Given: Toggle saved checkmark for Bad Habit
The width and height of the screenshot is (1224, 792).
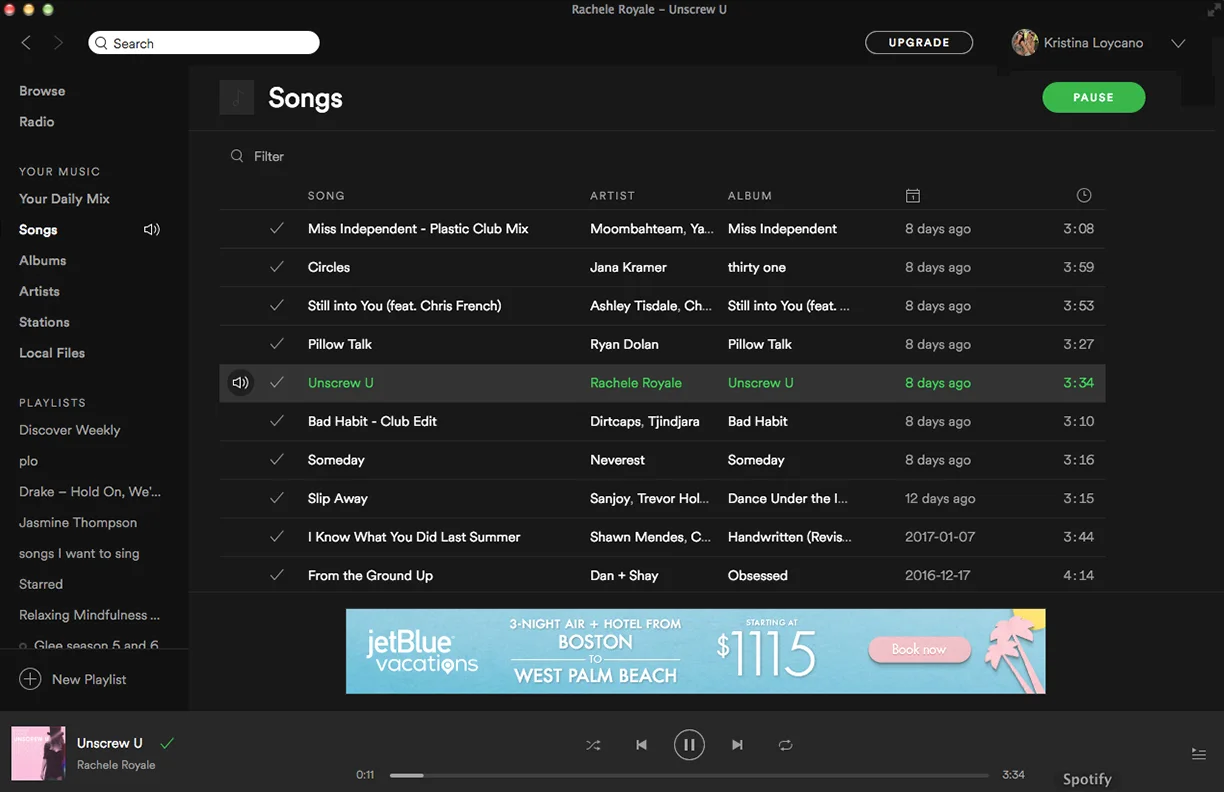Looking at the screenshot, I should click(277, 422).
